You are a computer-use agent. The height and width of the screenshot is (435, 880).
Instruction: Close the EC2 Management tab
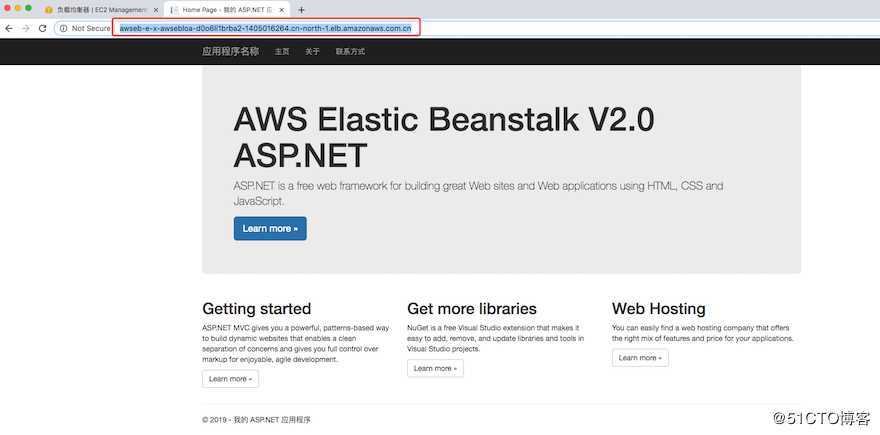click(x=155, y=9)
